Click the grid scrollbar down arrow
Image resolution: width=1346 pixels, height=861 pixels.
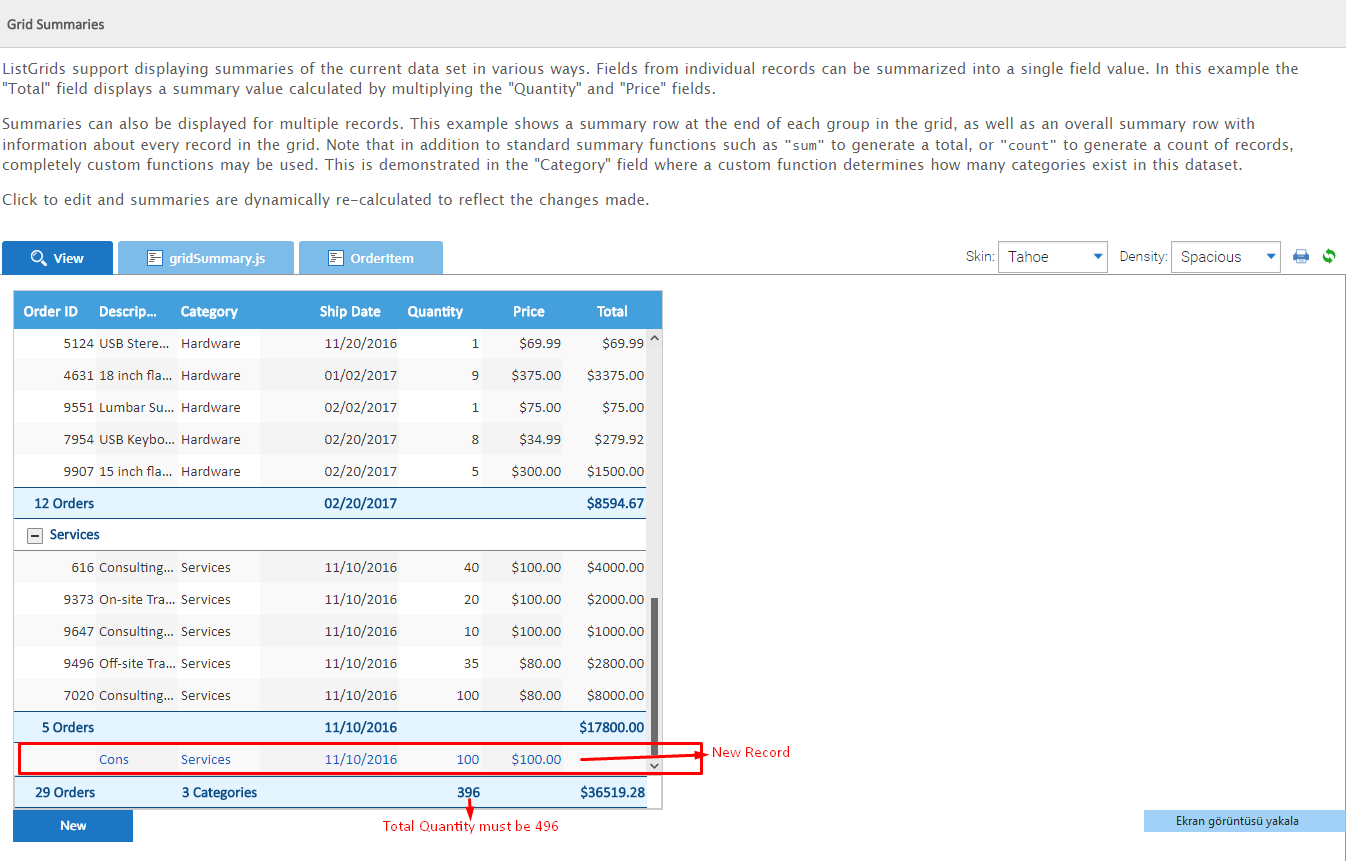[655, 765]
